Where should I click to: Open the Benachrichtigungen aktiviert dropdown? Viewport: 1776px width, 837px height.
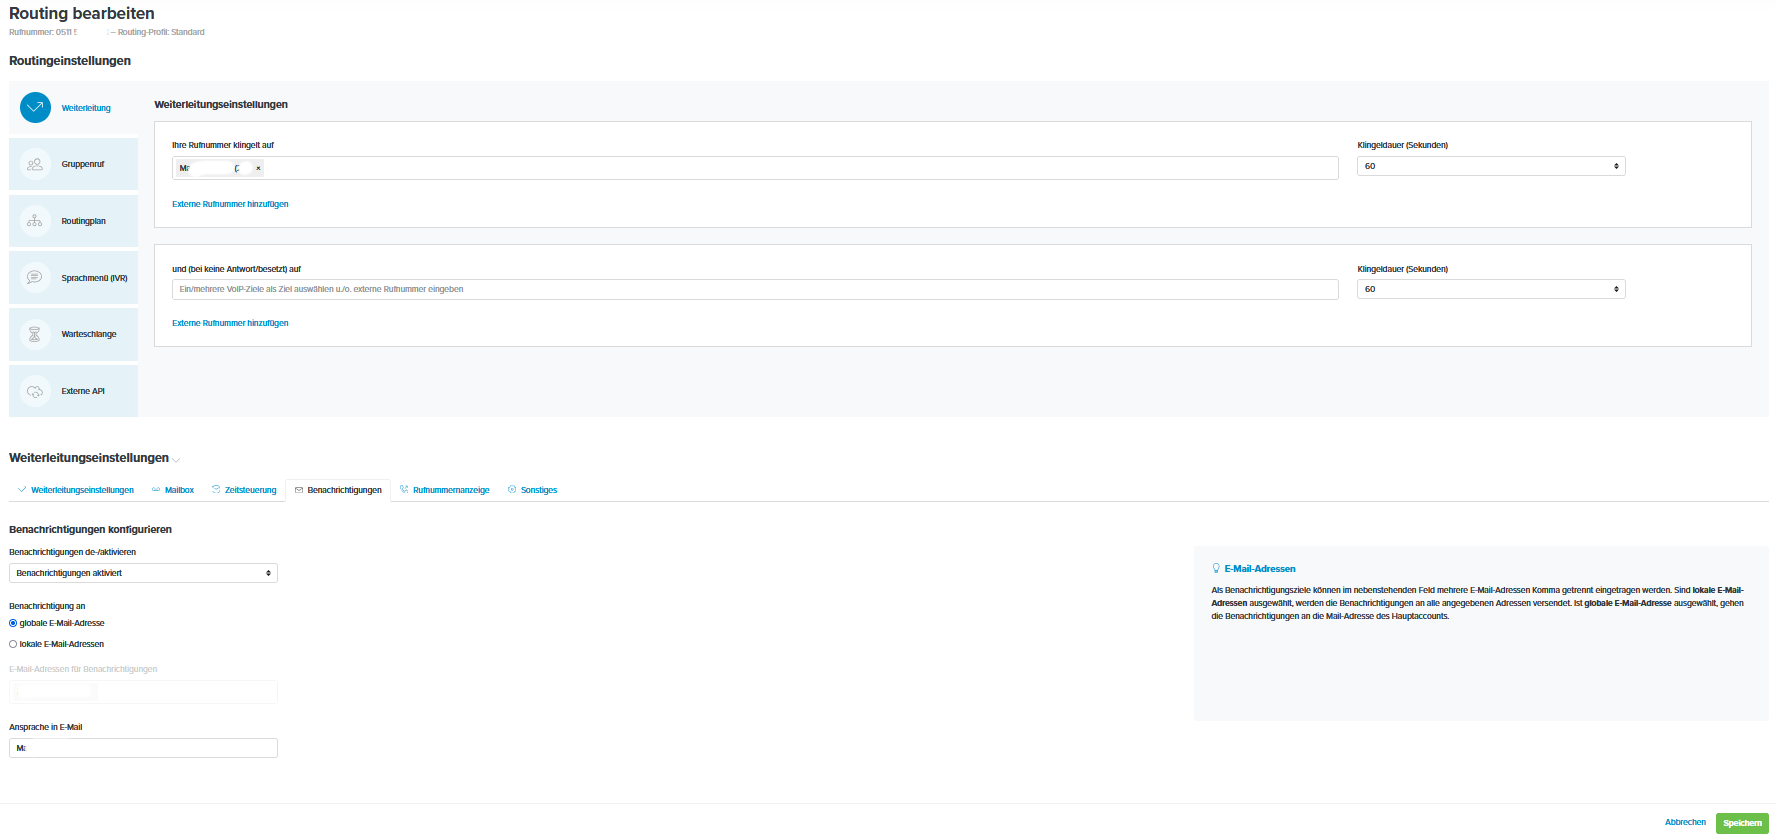pos(143,573)
